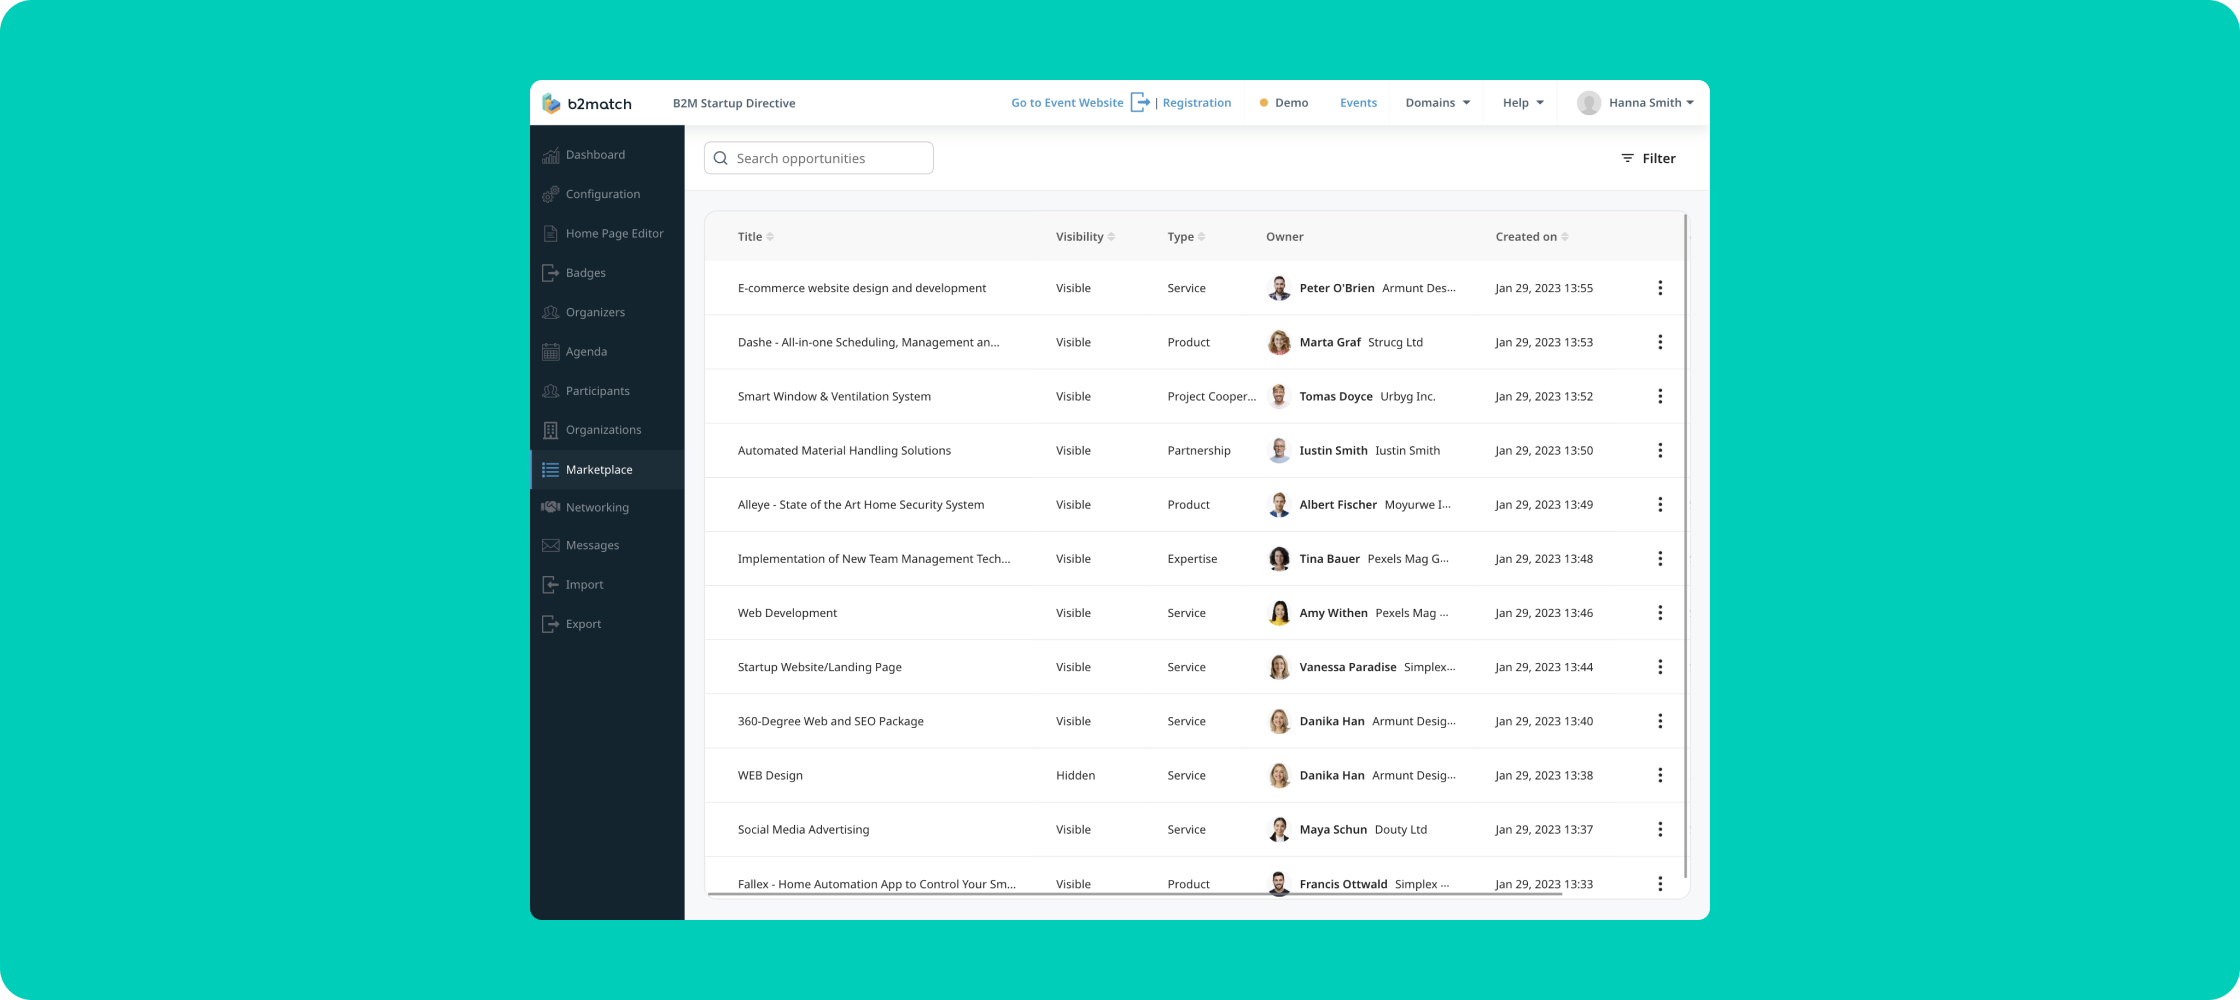2240x1000 pixels.
Task: Click the table's vertical scrollbar
Action: [1686, 545]
